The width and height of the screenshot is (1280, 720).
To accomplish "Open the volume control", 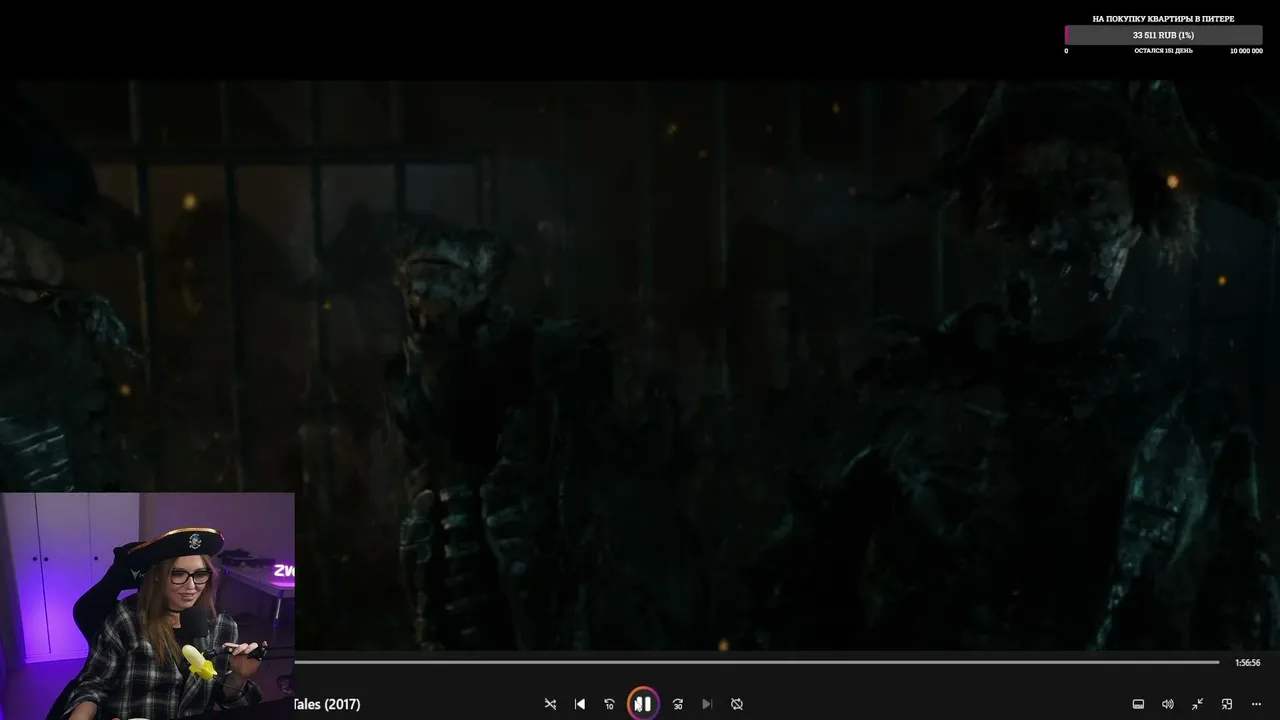I will tap(1167, 704).
